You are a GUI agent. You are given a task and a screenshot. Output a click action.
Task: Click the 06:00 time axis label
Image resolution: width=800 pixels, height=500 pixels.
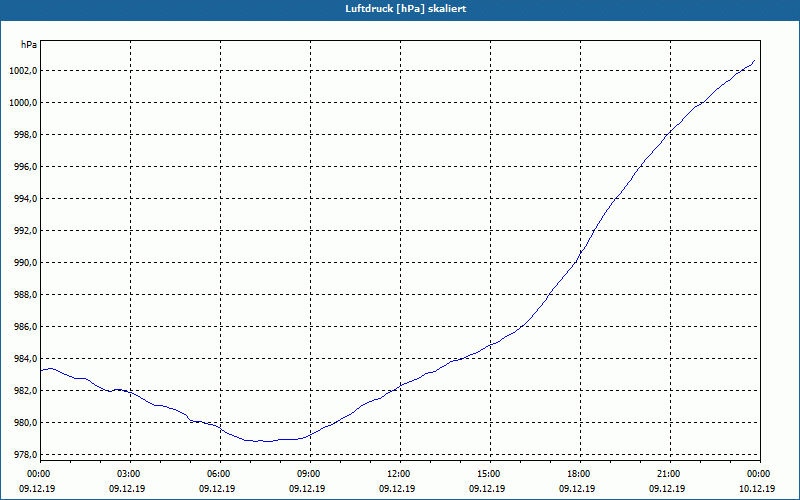pyautogui.click(x=220, y=474)
